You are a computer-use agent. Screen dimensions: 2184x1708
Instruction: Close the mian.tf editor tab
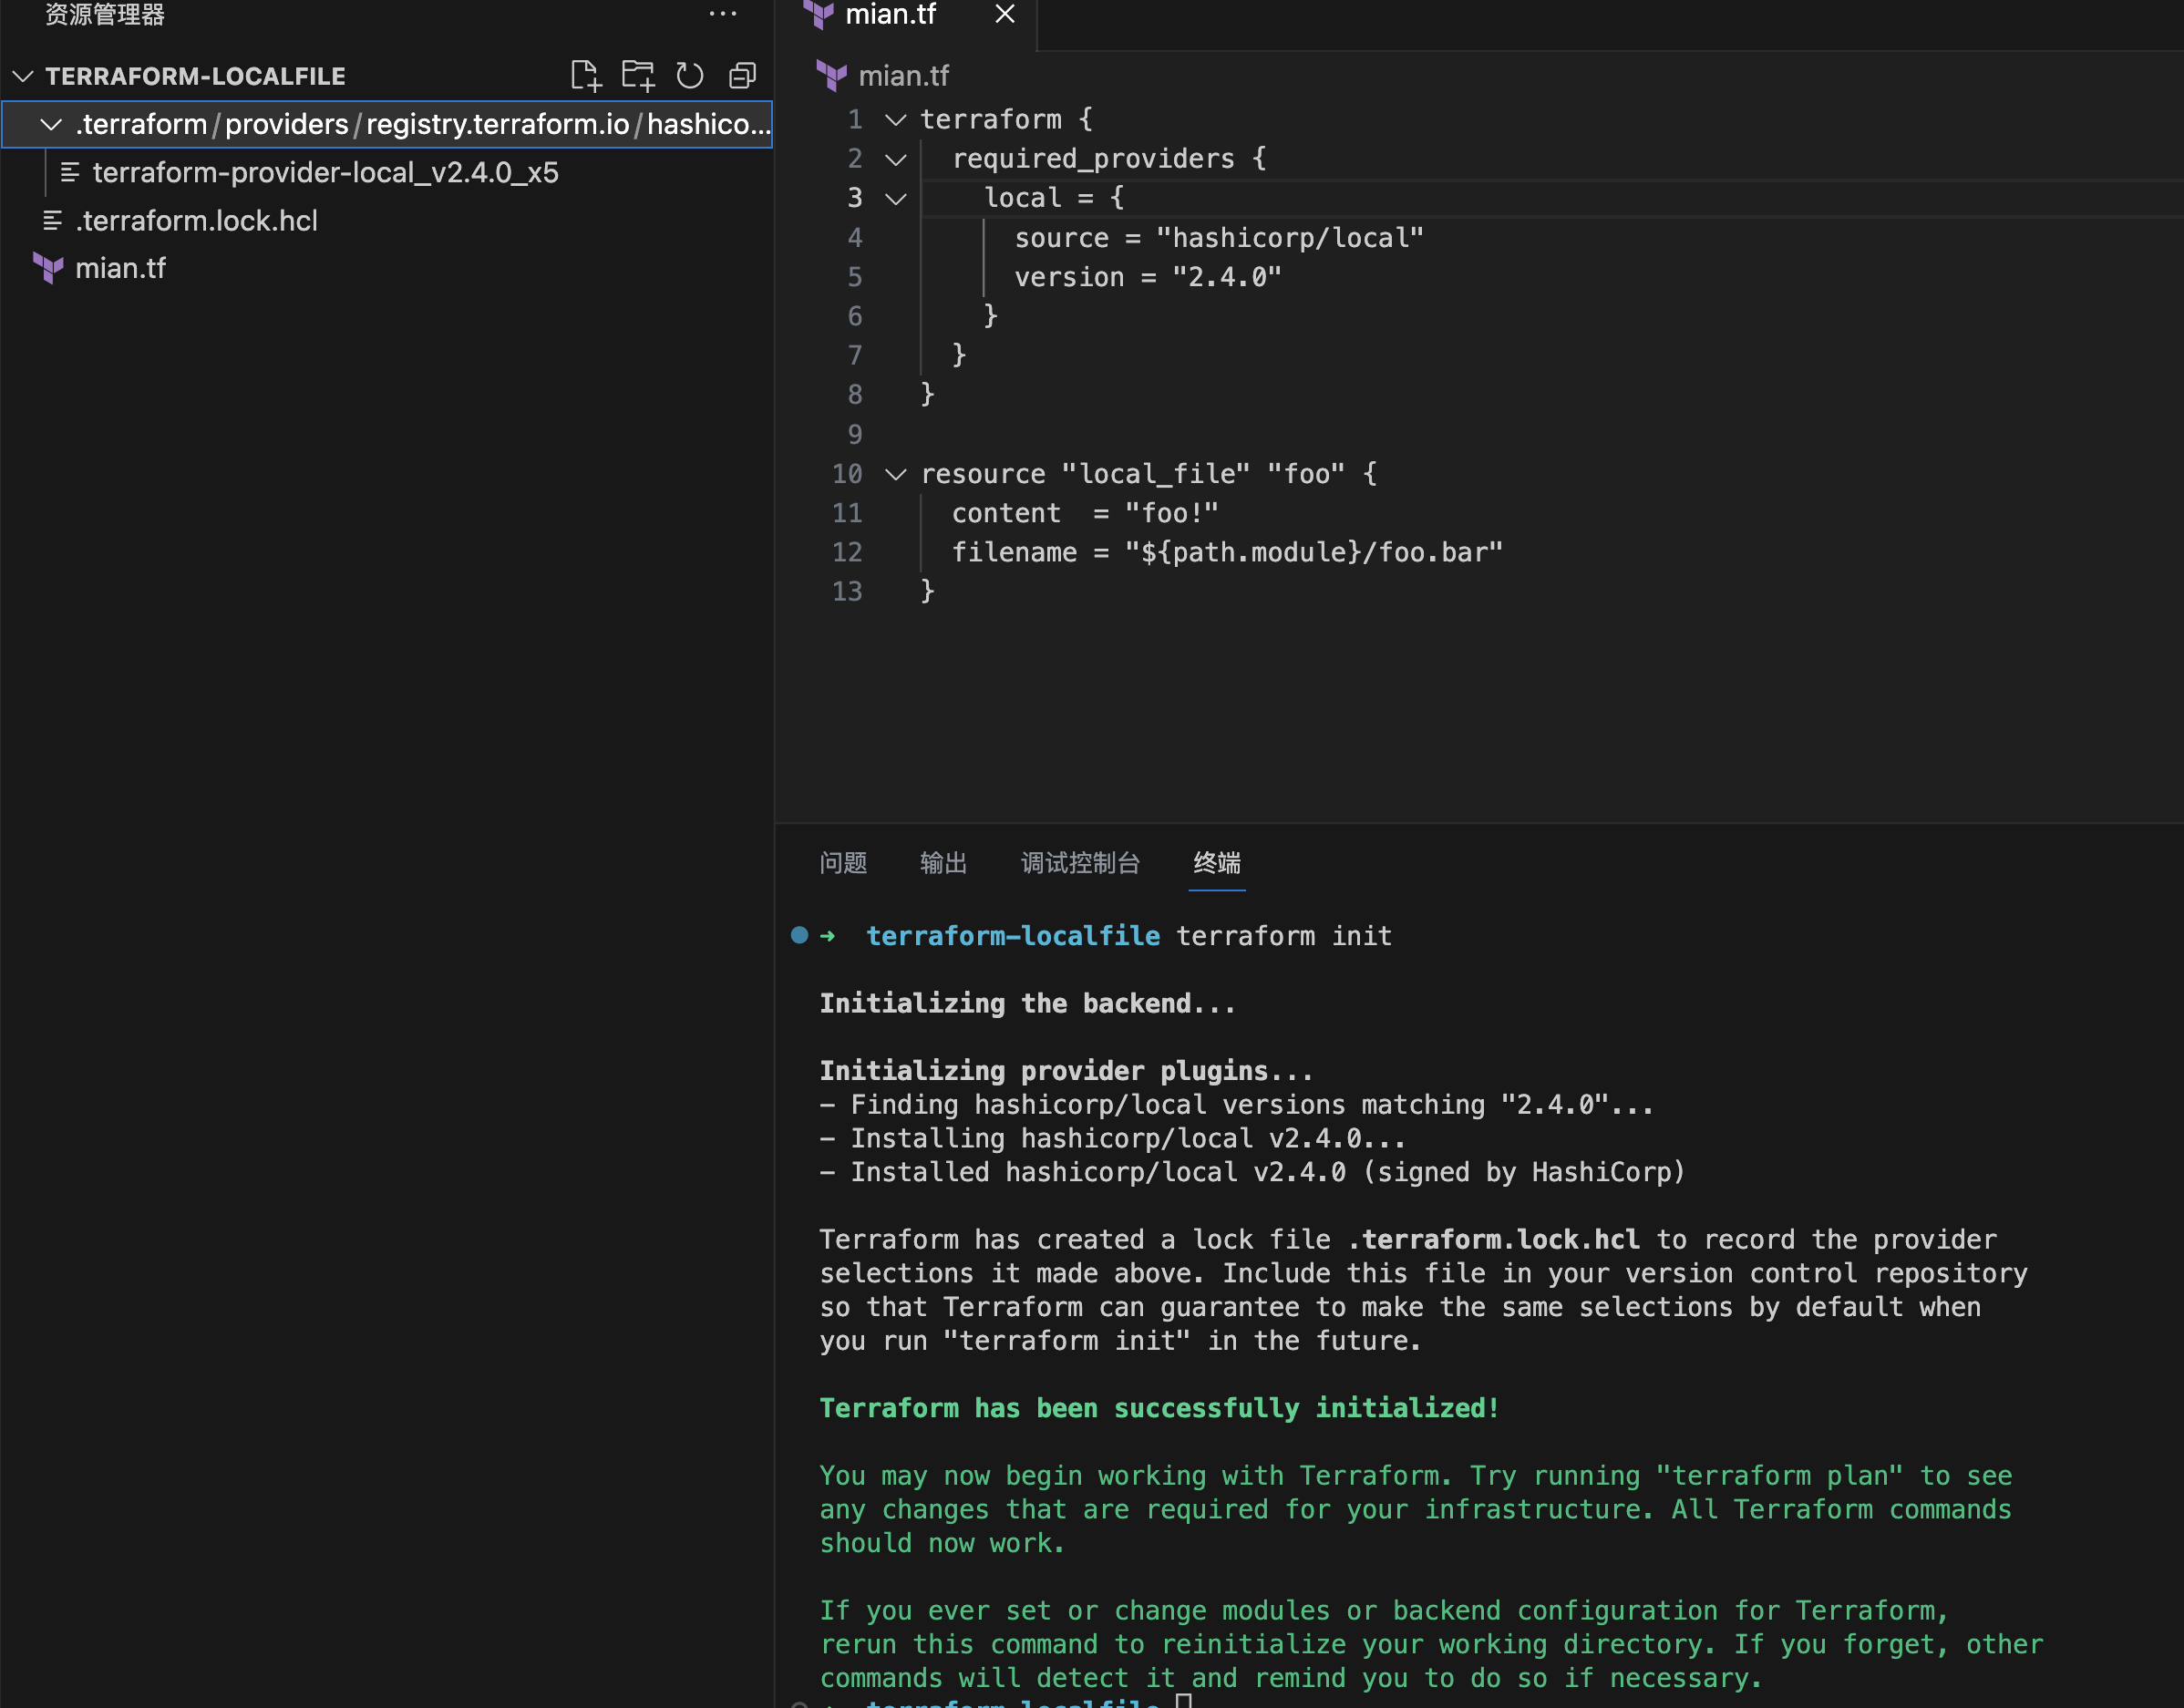pos(1005,14)
